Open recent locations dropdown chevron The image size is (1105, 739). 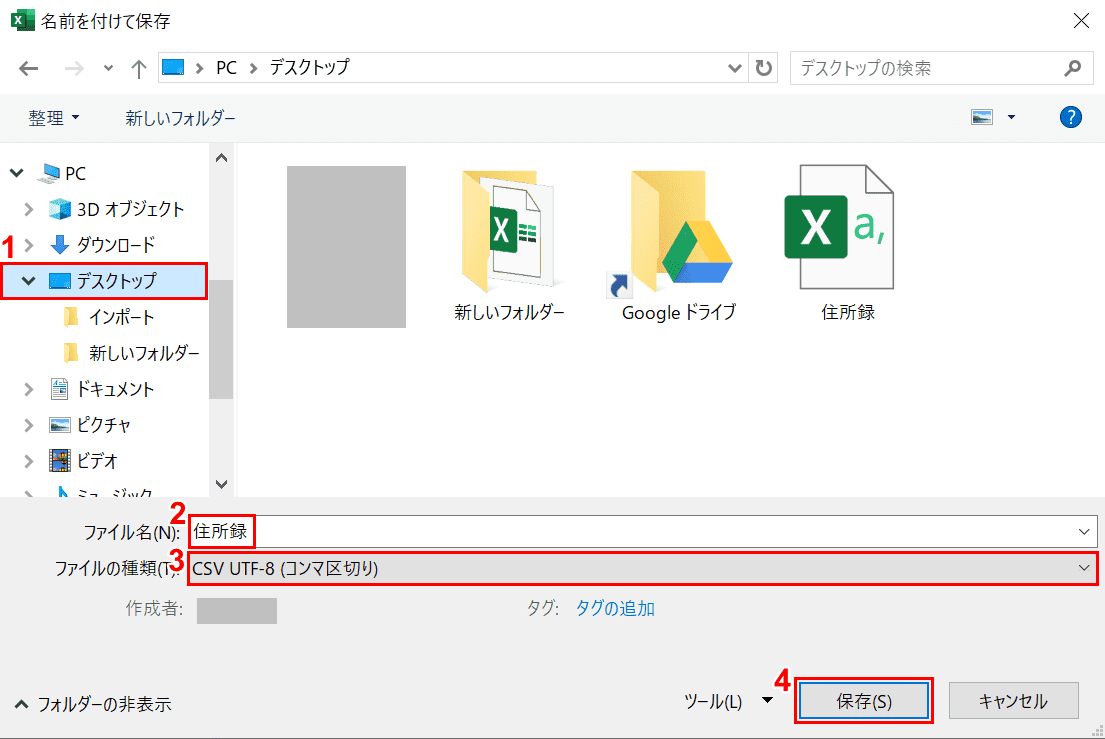click(108, 68)
